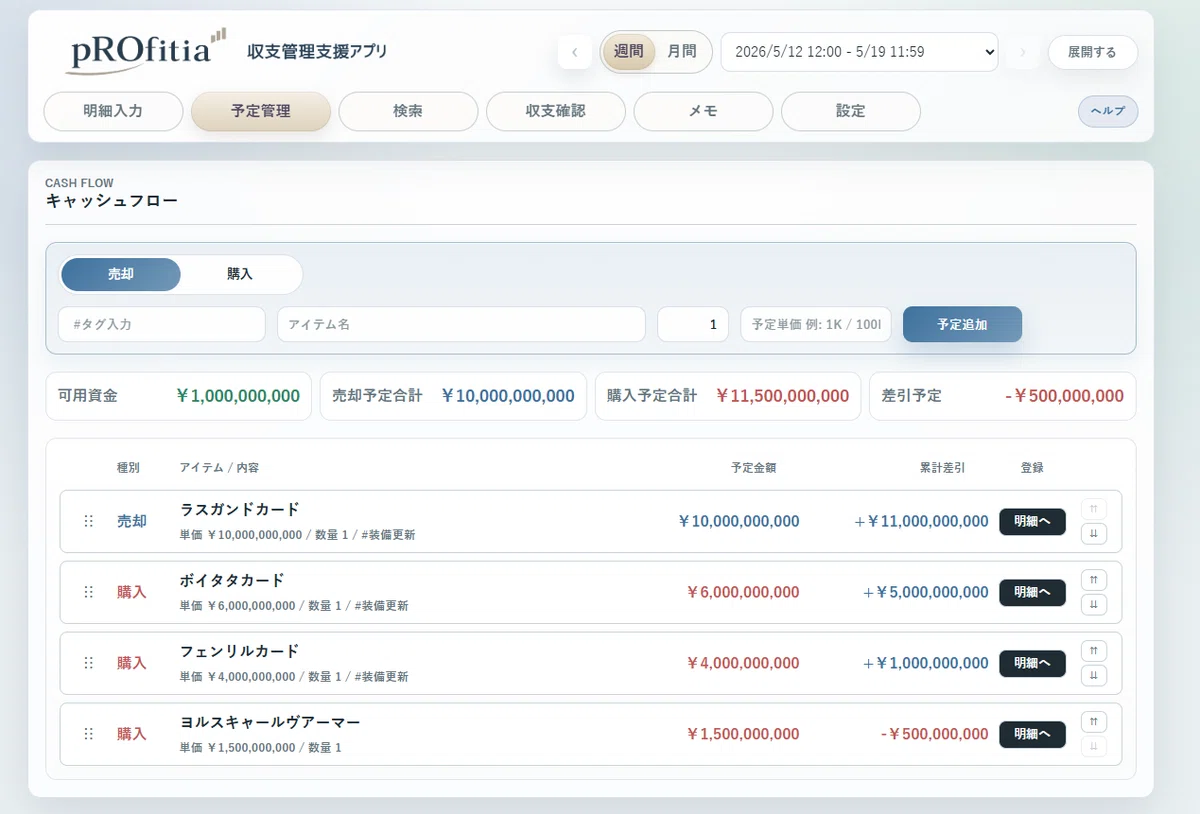Click 明細へ for ボイタタカード
The image size is (1200, 814).
pyautogui.click(x=1032, y=593)
